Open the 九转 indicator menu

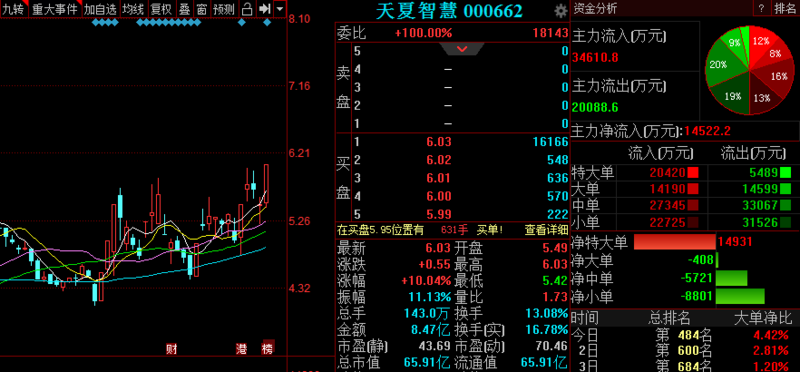[13, 9]
